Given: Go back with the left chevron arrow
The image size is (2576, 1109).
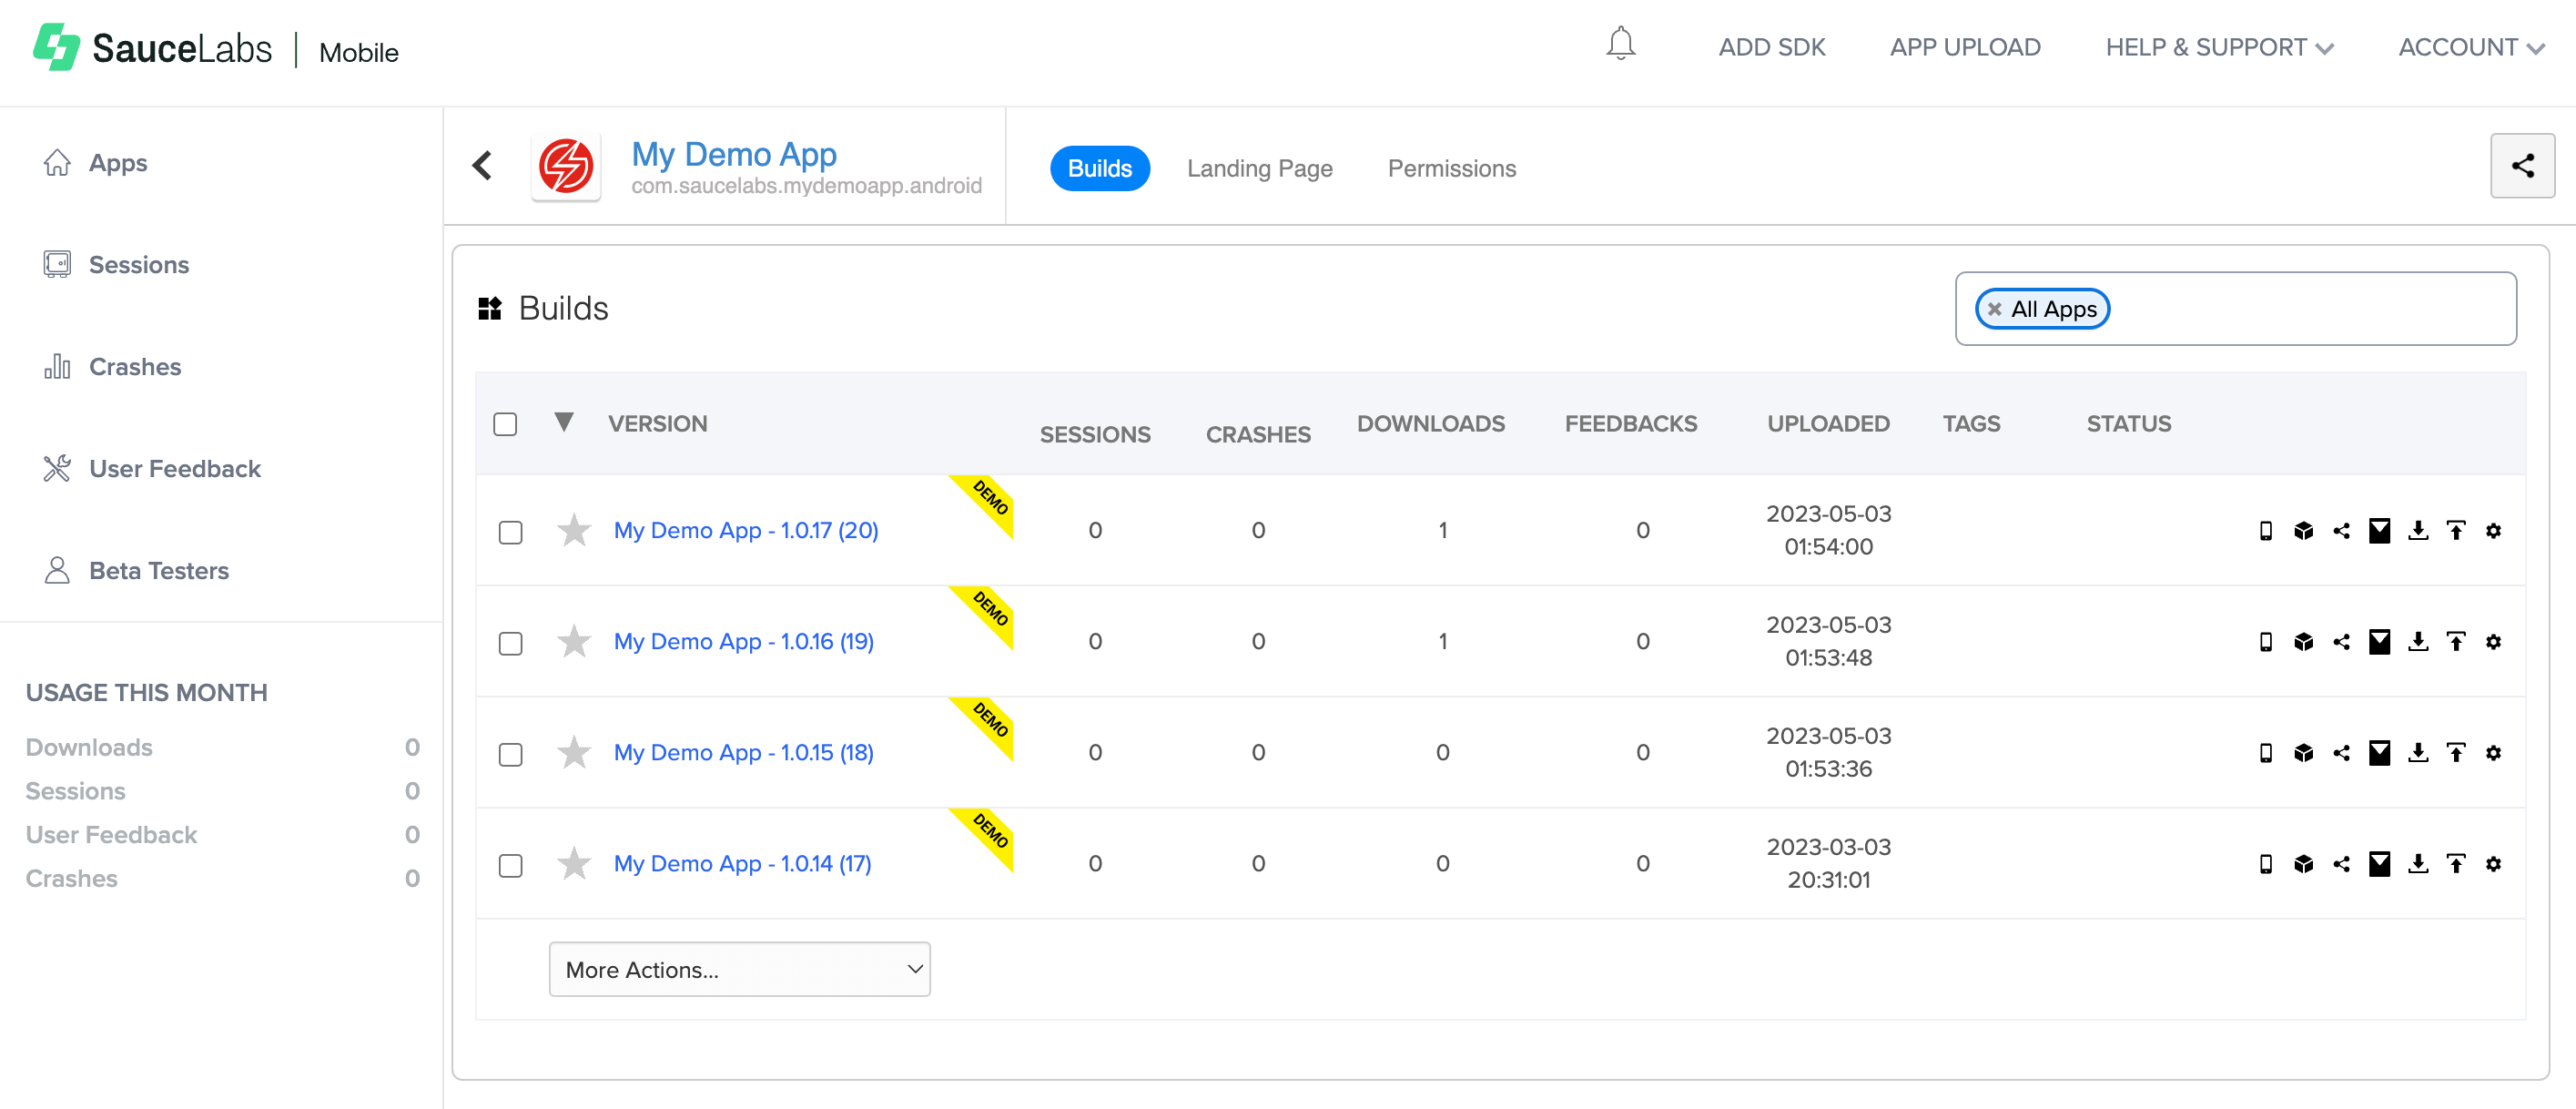Looking at the screenshot, I should point(482,166).
